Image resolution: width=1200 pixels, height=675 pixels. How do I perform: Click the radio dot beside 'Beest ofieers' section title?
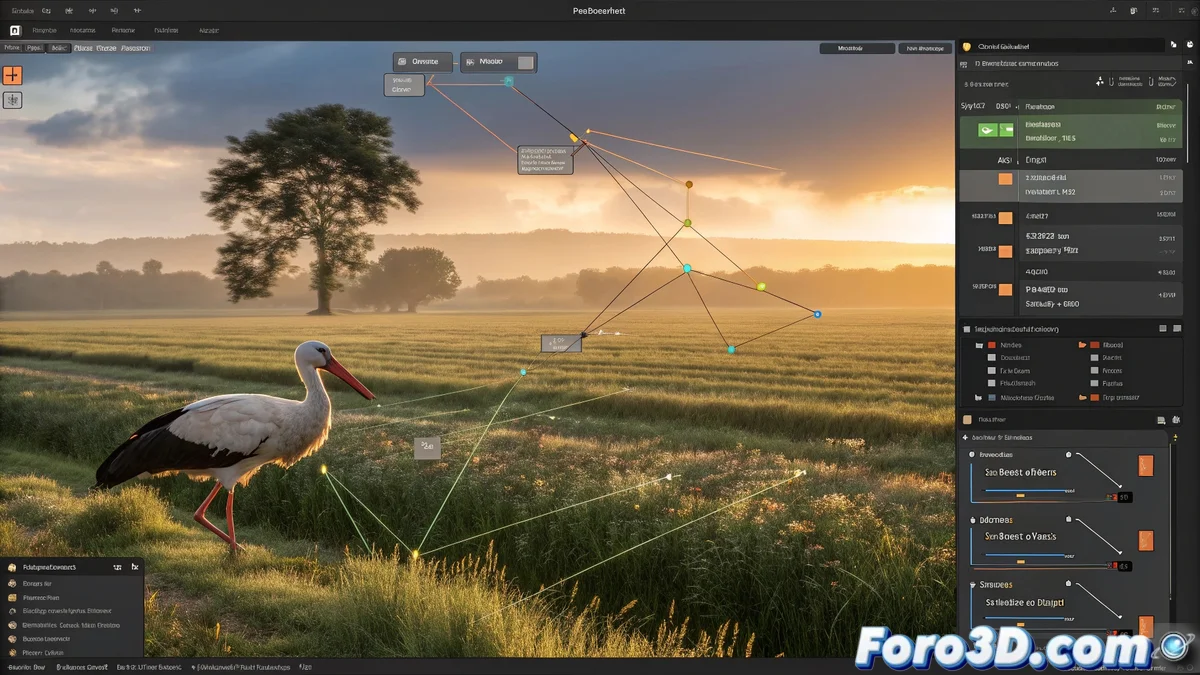972,454
